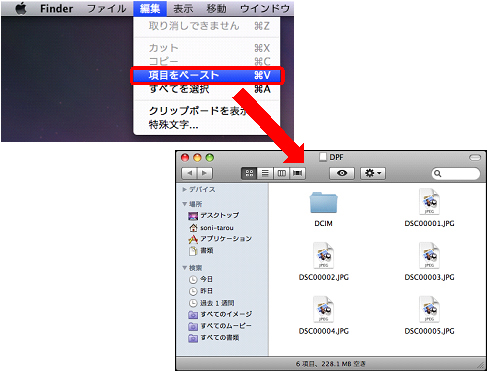
Task: Select すべてのイメージ in the sidebar
Action: click(220, 314)
